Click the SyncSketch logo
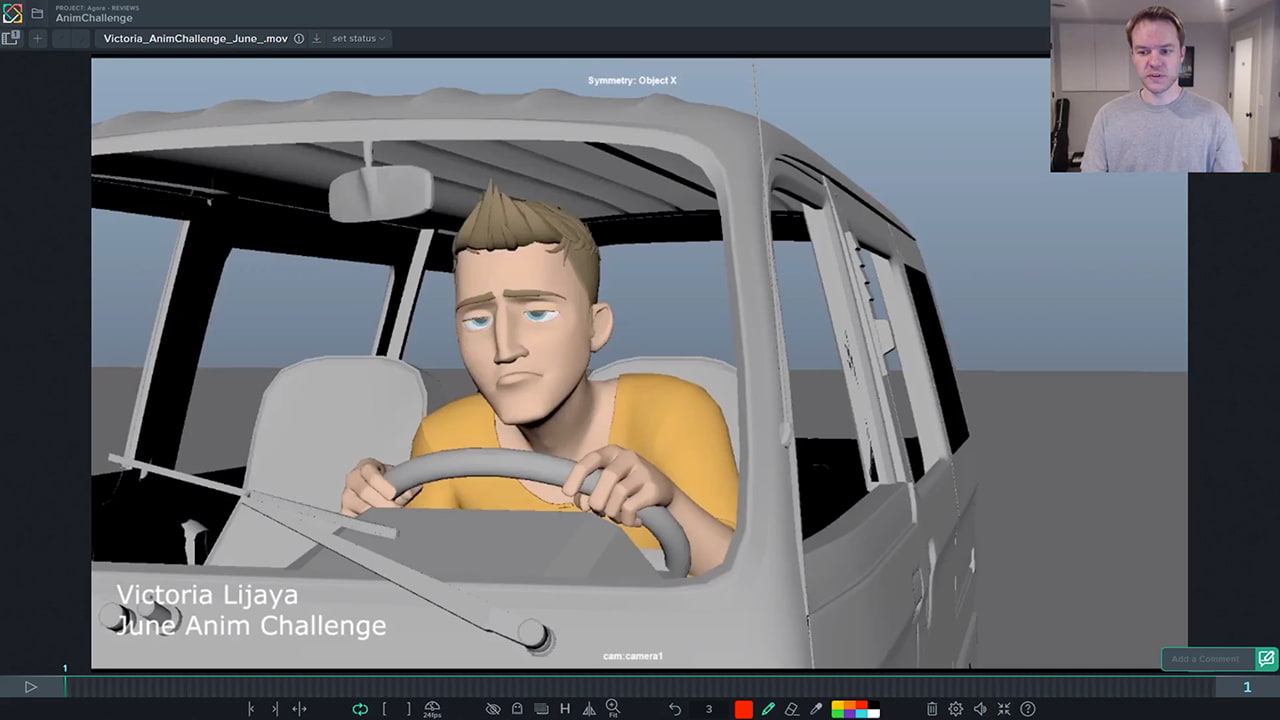Image resolution: width=1280 pixels, height=720 pixels. pos(12,13)
